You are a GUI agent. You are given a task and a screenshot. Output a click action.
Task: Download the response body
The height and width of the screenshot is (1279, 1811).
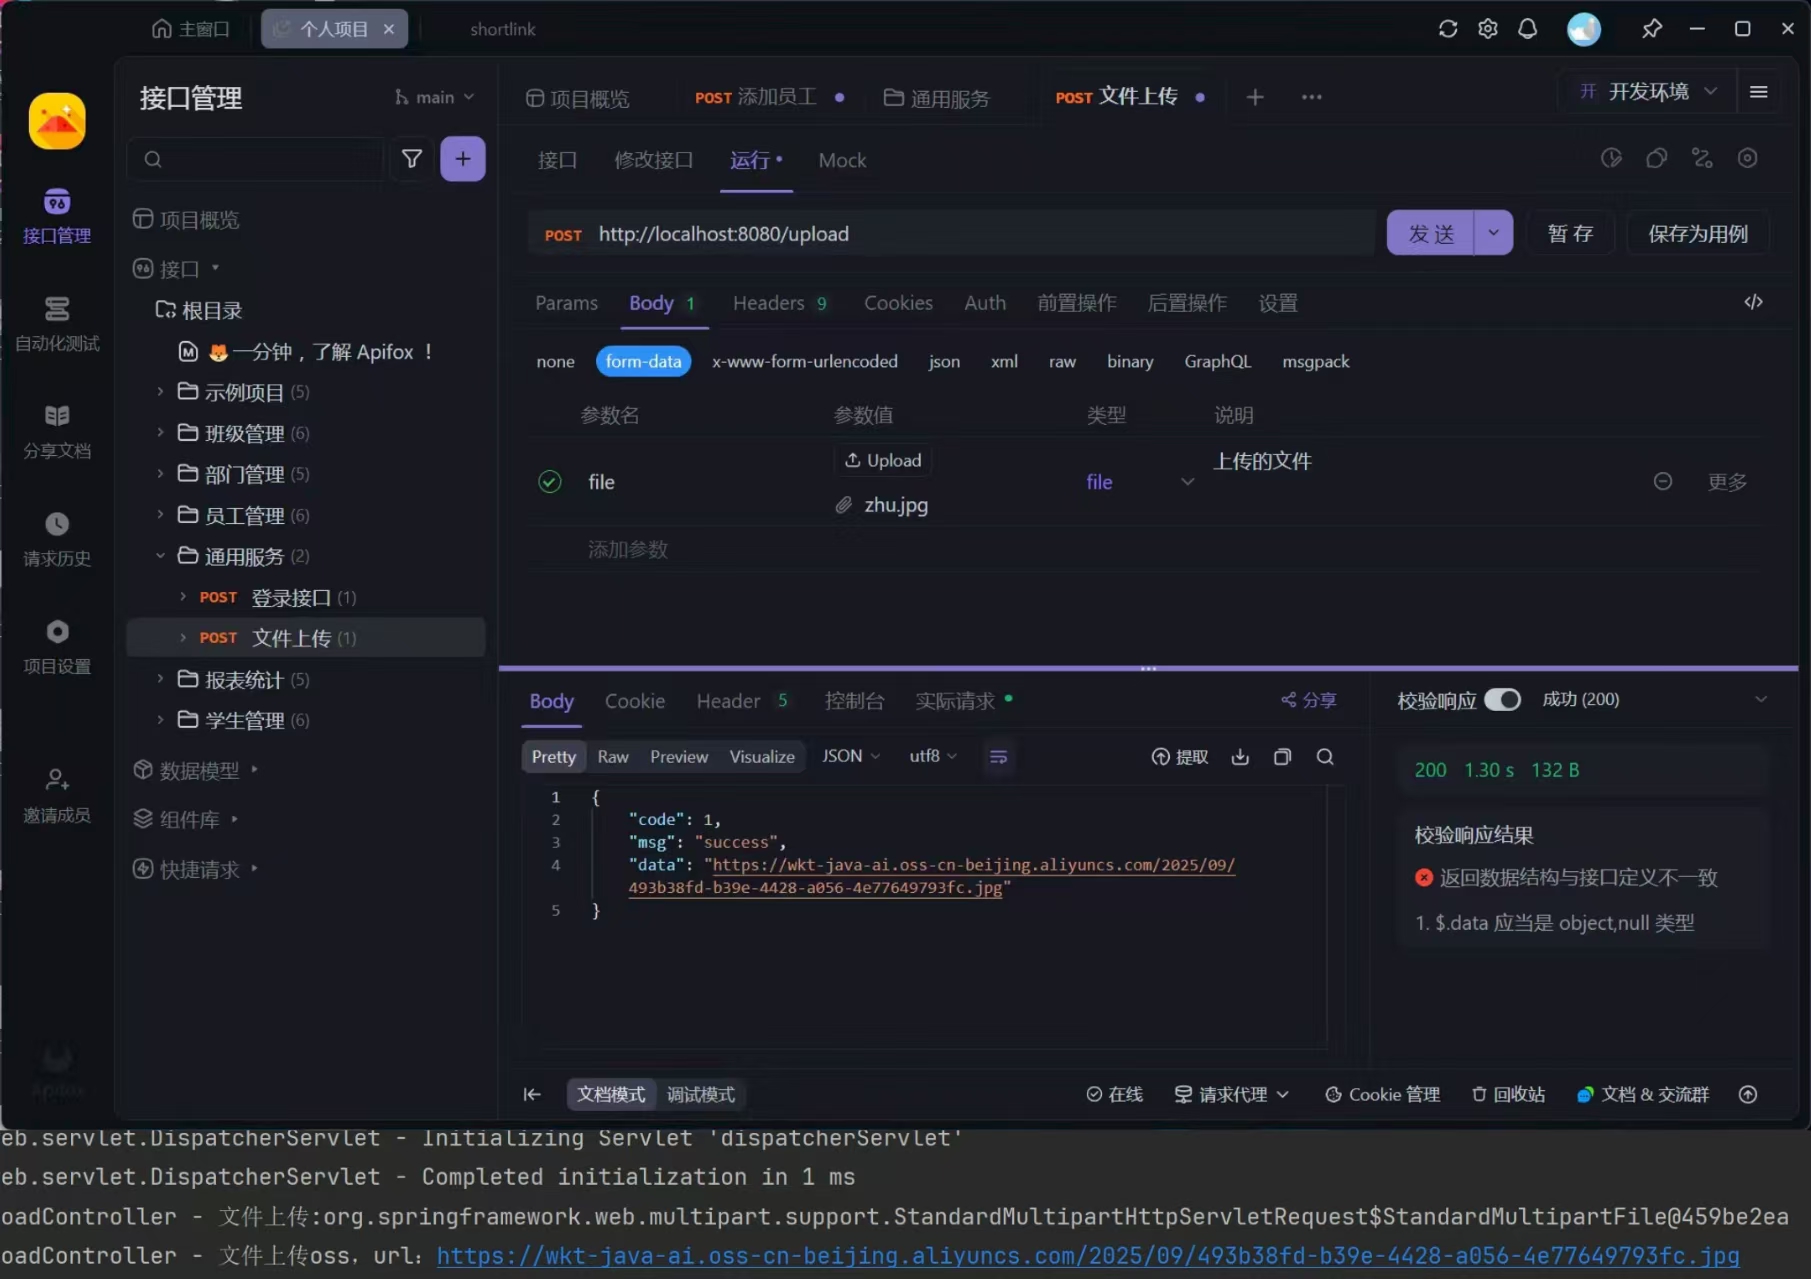click(x=1240, y=757)
